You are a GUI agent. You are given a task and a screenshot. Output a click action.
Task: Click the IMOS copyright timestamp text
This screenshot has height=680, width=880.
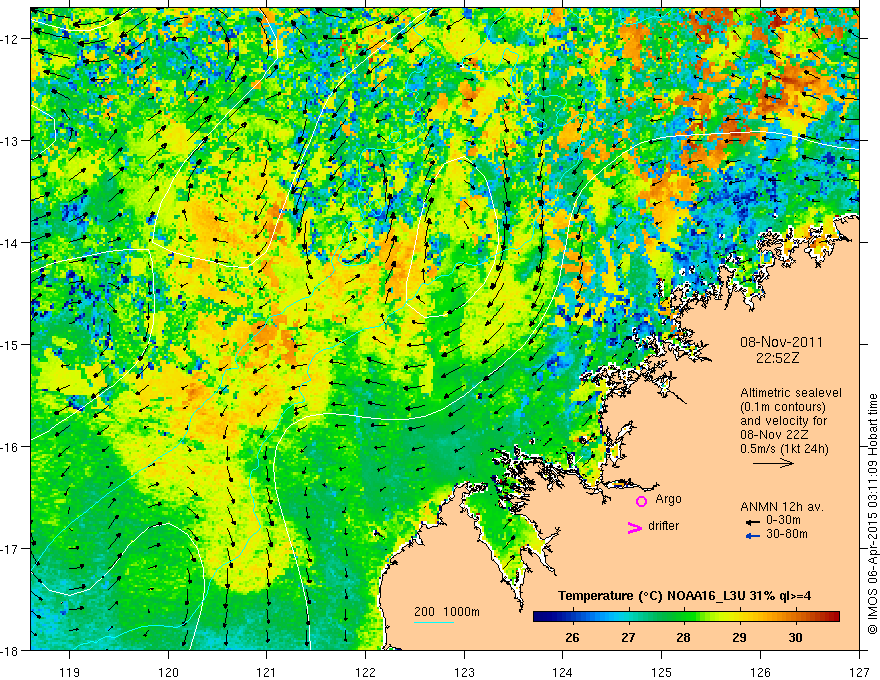pyautogui.click(x=872, y=515)
